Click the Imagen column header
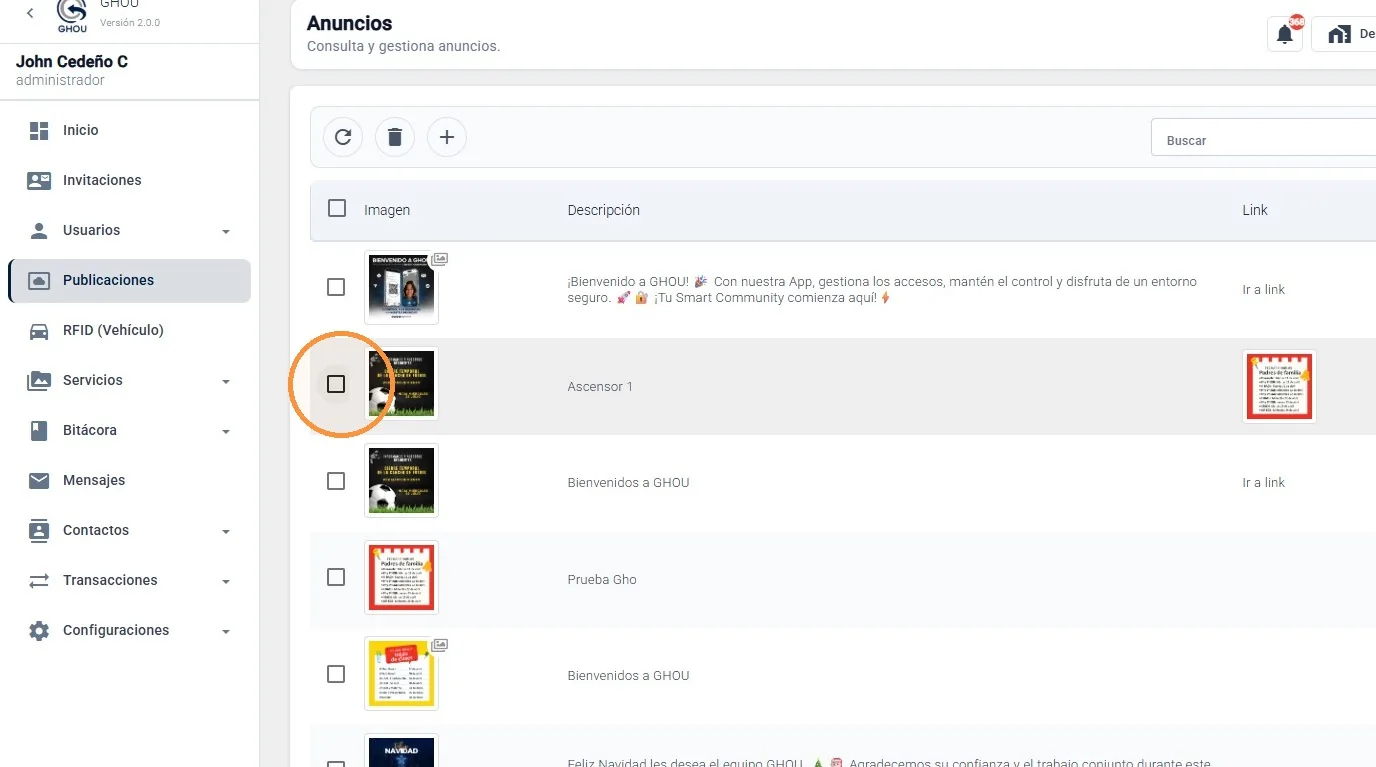1376x767 pixels. (387, 210)
